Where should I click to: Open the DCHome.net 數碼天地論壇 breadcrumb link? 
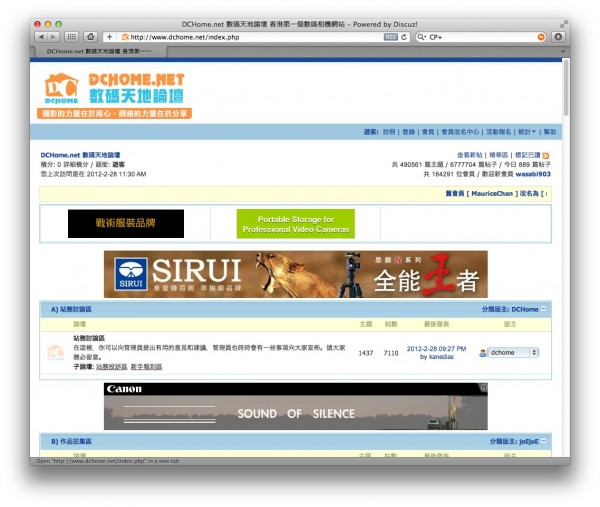[80, 155]
